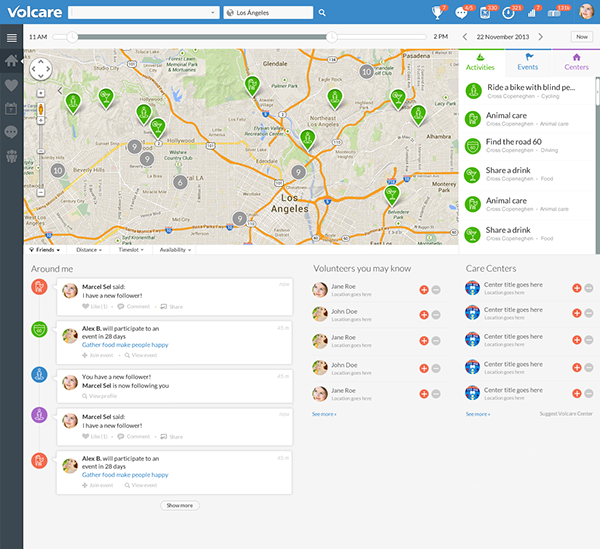This screenshot has height=549, width=600.
Task: Open messages icon with 4/5 badge
Action: pos(461,13)
